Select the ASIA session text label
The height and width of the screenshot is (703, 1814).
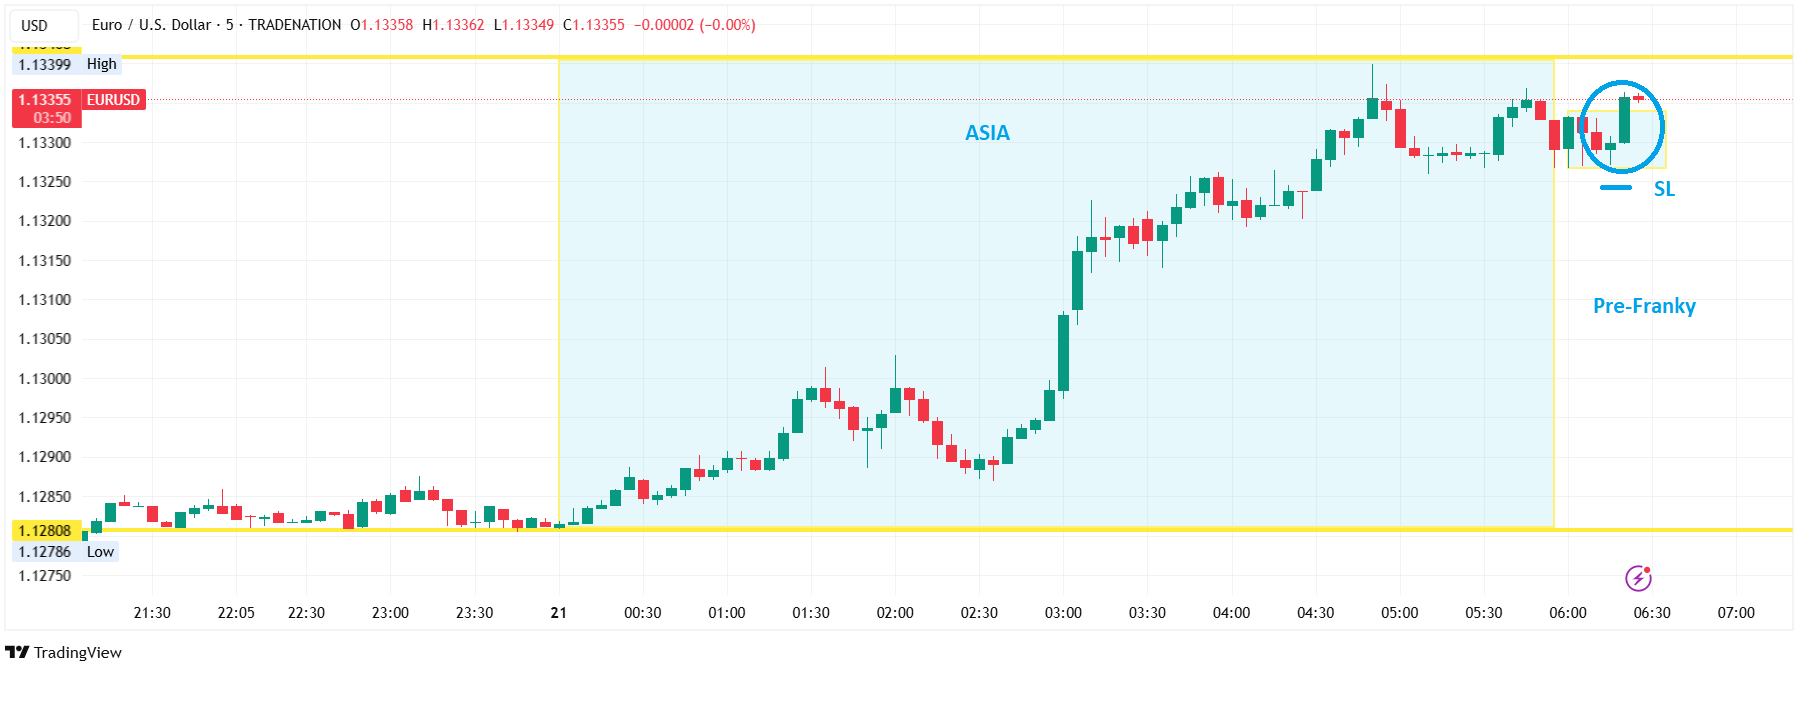(987, 133)
